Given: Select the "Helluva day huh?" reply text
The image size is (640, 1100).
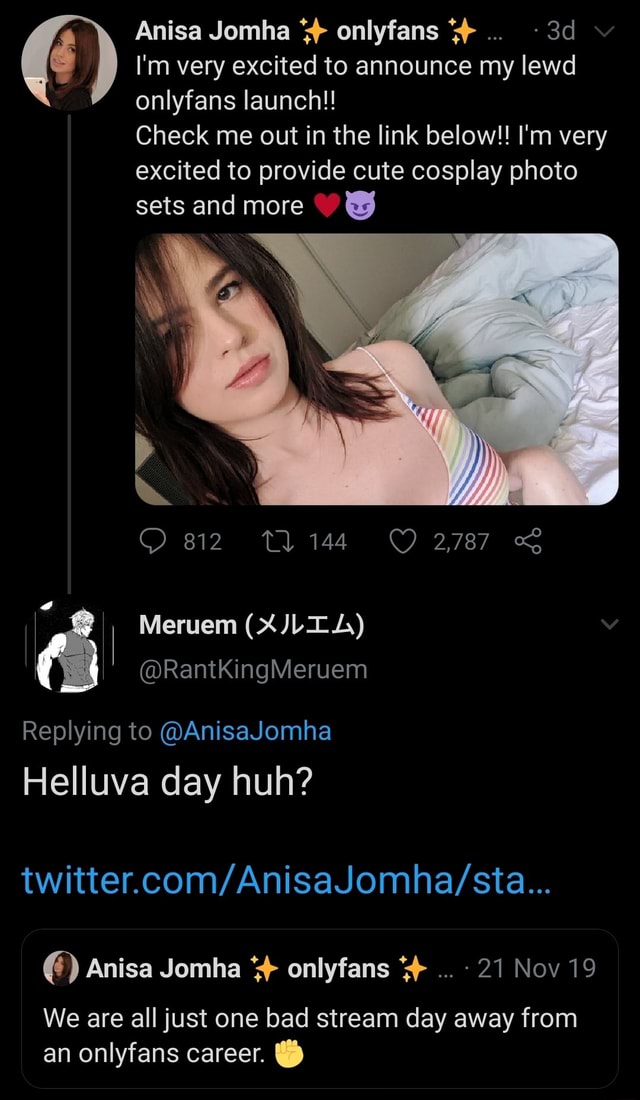Looking at the screenshot, I should point(168,782).
